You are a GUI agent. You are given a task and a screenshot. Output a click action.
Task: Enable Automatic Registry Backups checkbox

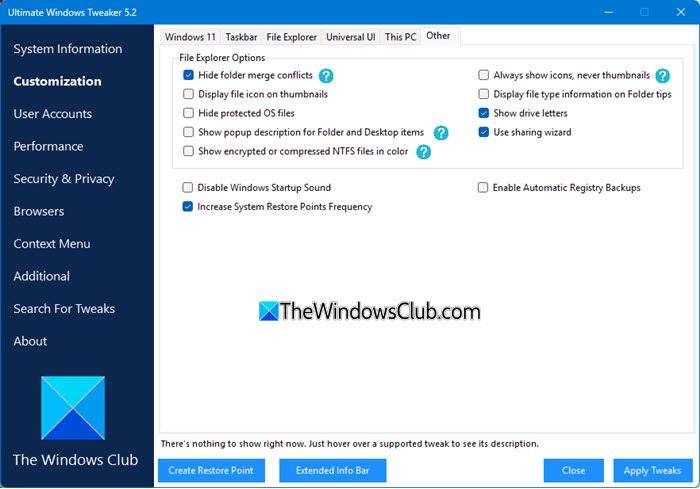(483, 188)
